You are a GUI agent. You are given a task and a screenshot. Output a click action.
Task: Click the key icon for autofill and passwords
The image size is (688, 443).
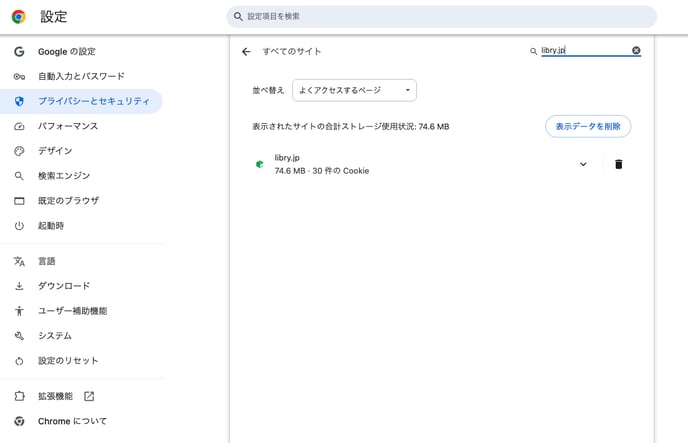19,77
